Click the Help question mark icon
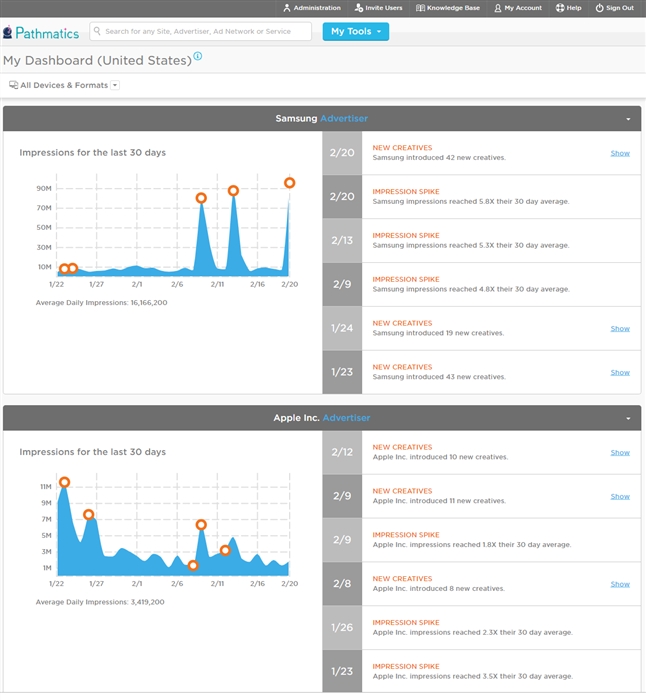The image size is (646, 700). coord(561,8)
